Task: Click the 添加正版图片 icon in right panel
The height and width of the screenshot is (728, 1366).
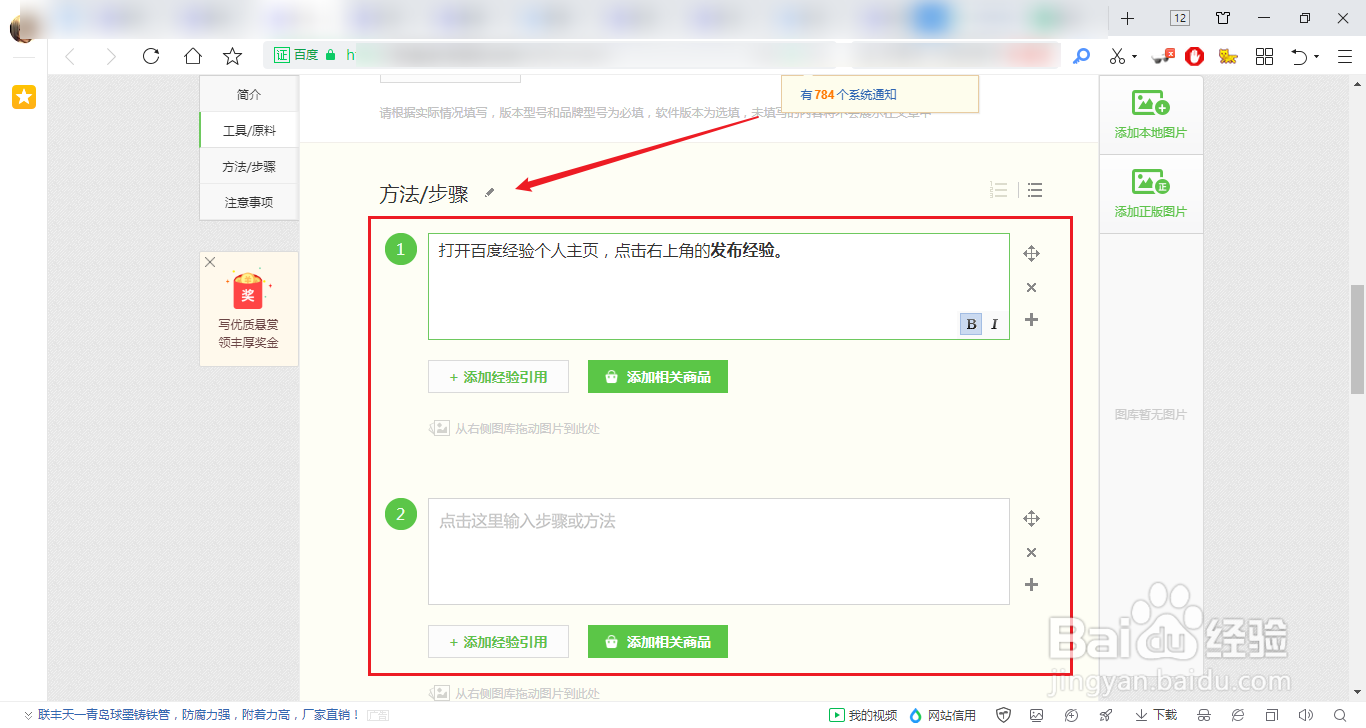Action: coord(1150,185)
